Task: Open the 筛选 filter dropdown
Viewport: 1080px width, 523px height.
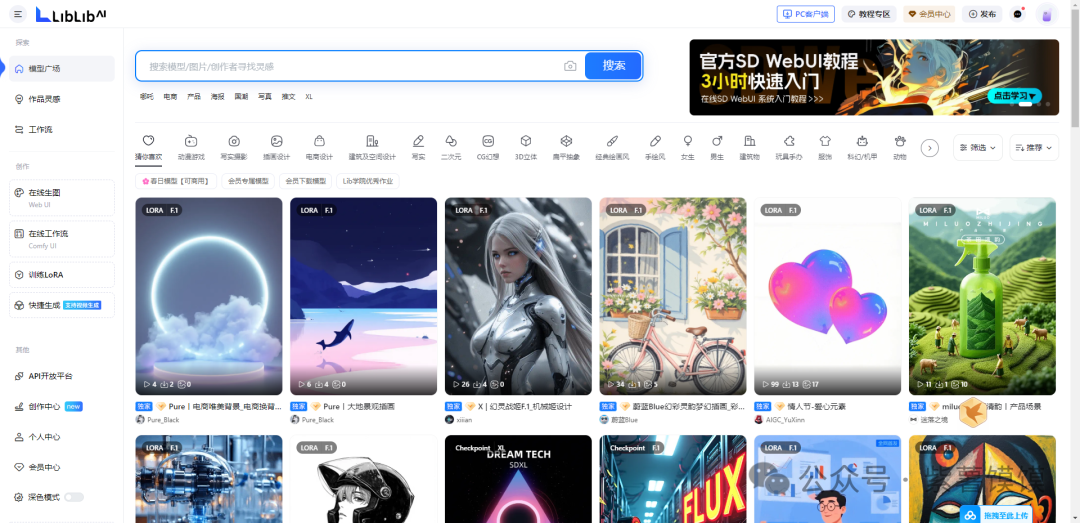Action: [977, 147]
